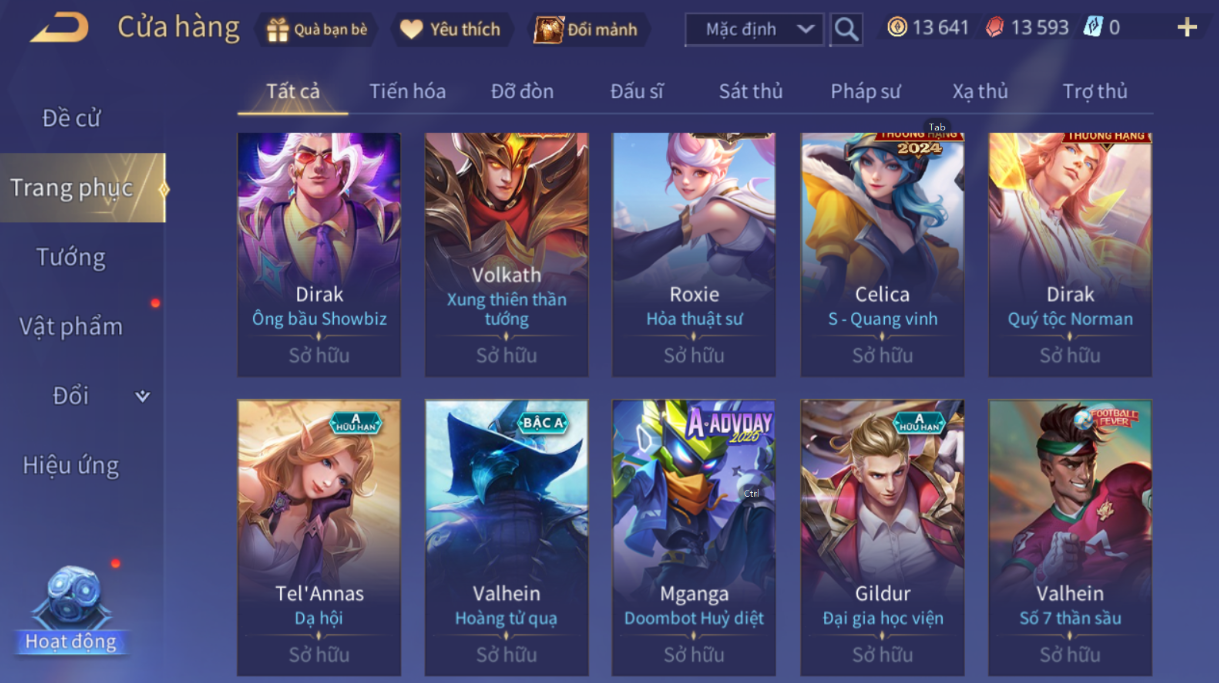
Task: Click Sở hữu under Tel'Annas Dạ hội
Action: (x=319, y=655)
